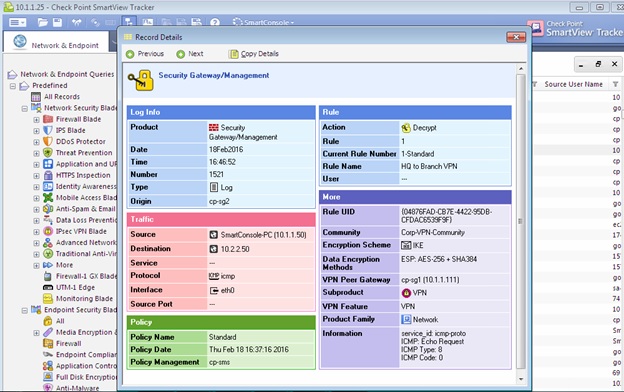Click Source User Name column header

(x=573, y=84)
